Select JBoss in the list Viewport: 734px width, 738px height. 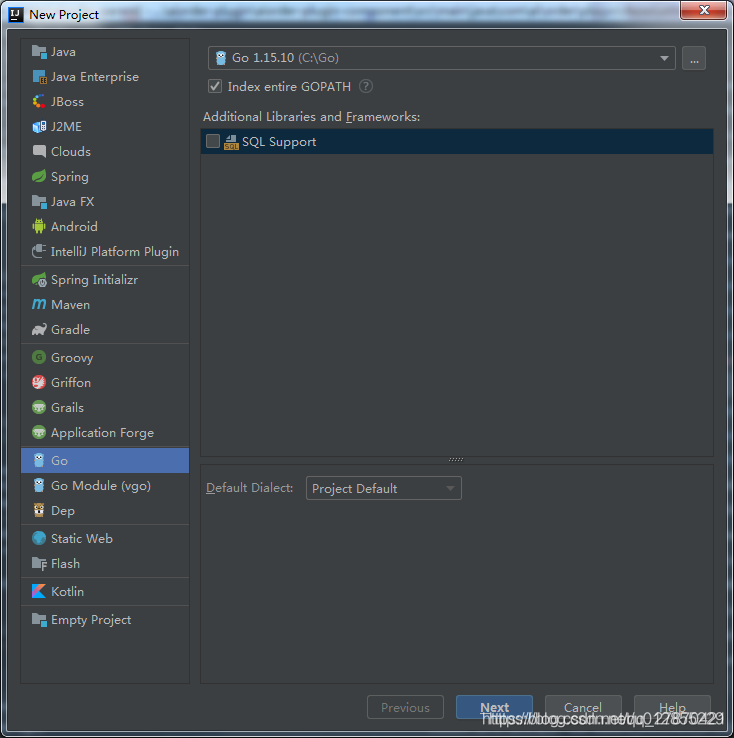[105, 102]
